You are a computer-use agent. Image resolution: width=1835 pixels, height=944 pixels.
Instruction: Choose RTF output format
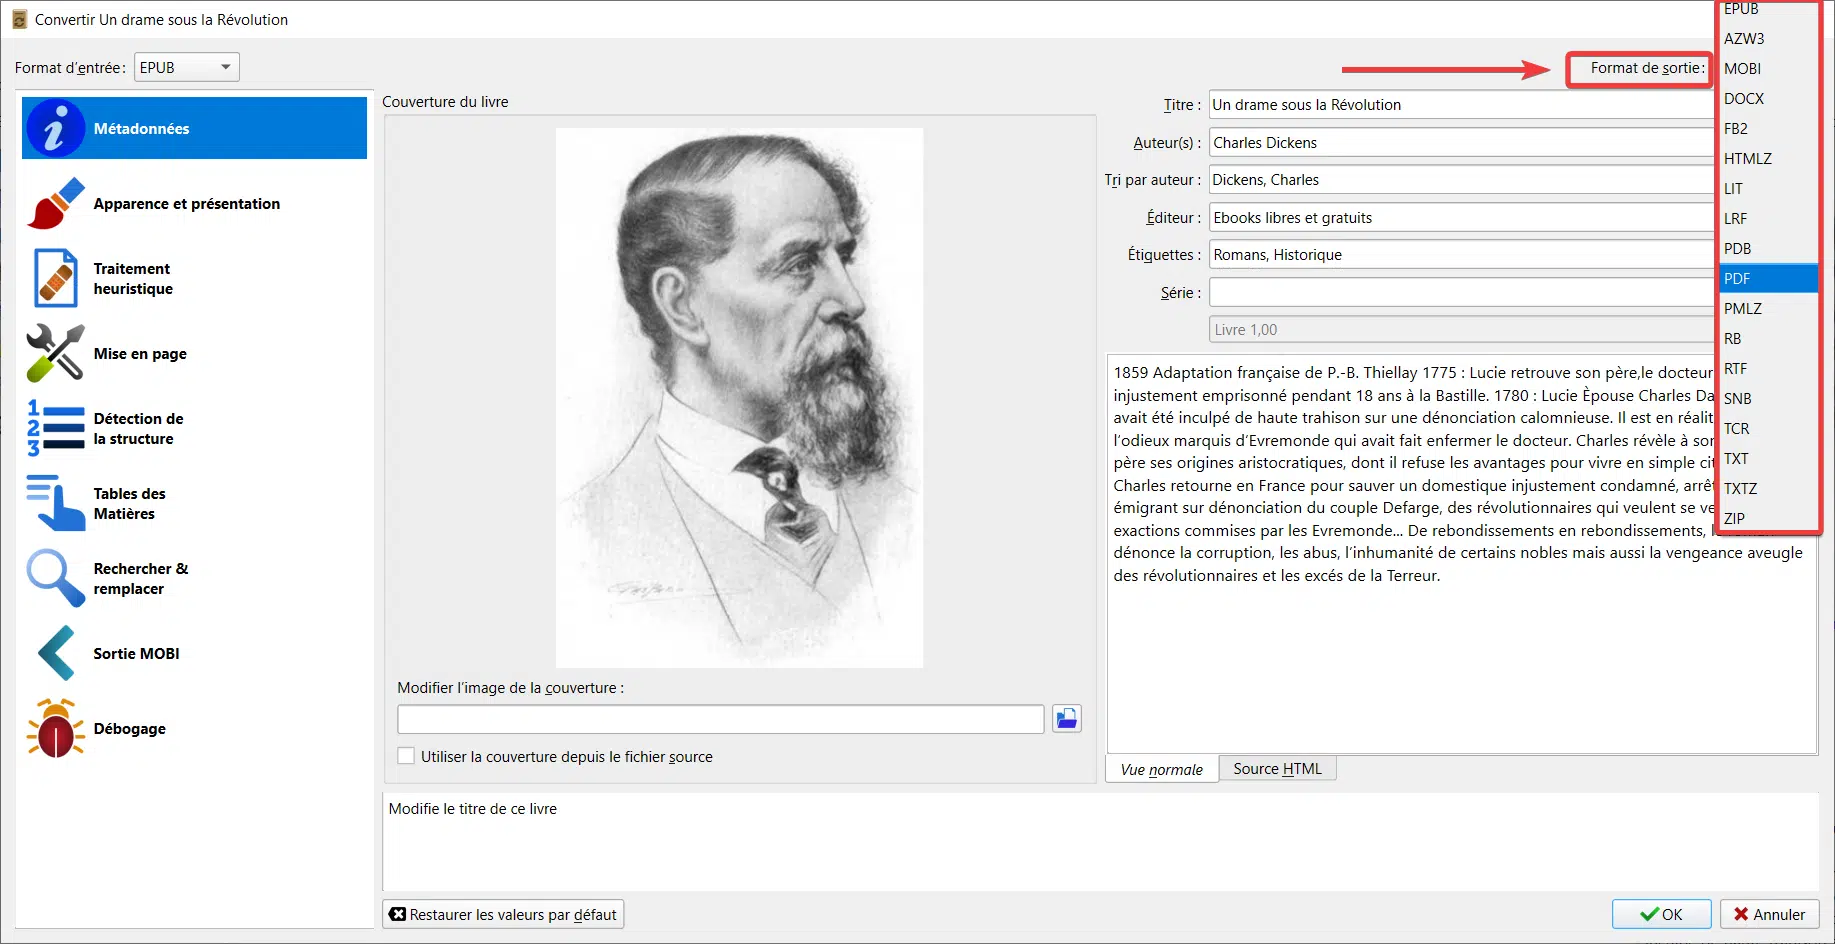(1768, 369)
